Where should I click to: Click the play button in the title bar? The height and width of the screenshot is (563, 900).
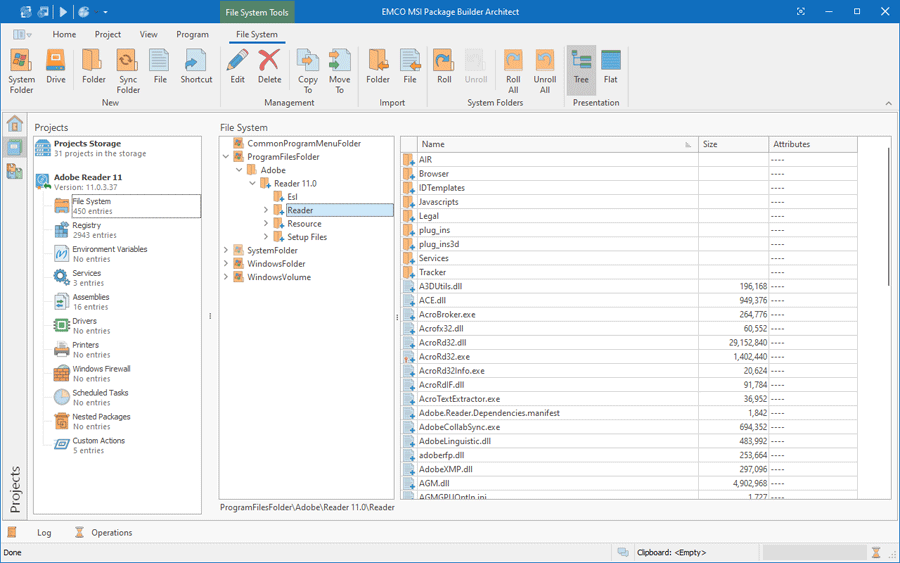[63, 11]
